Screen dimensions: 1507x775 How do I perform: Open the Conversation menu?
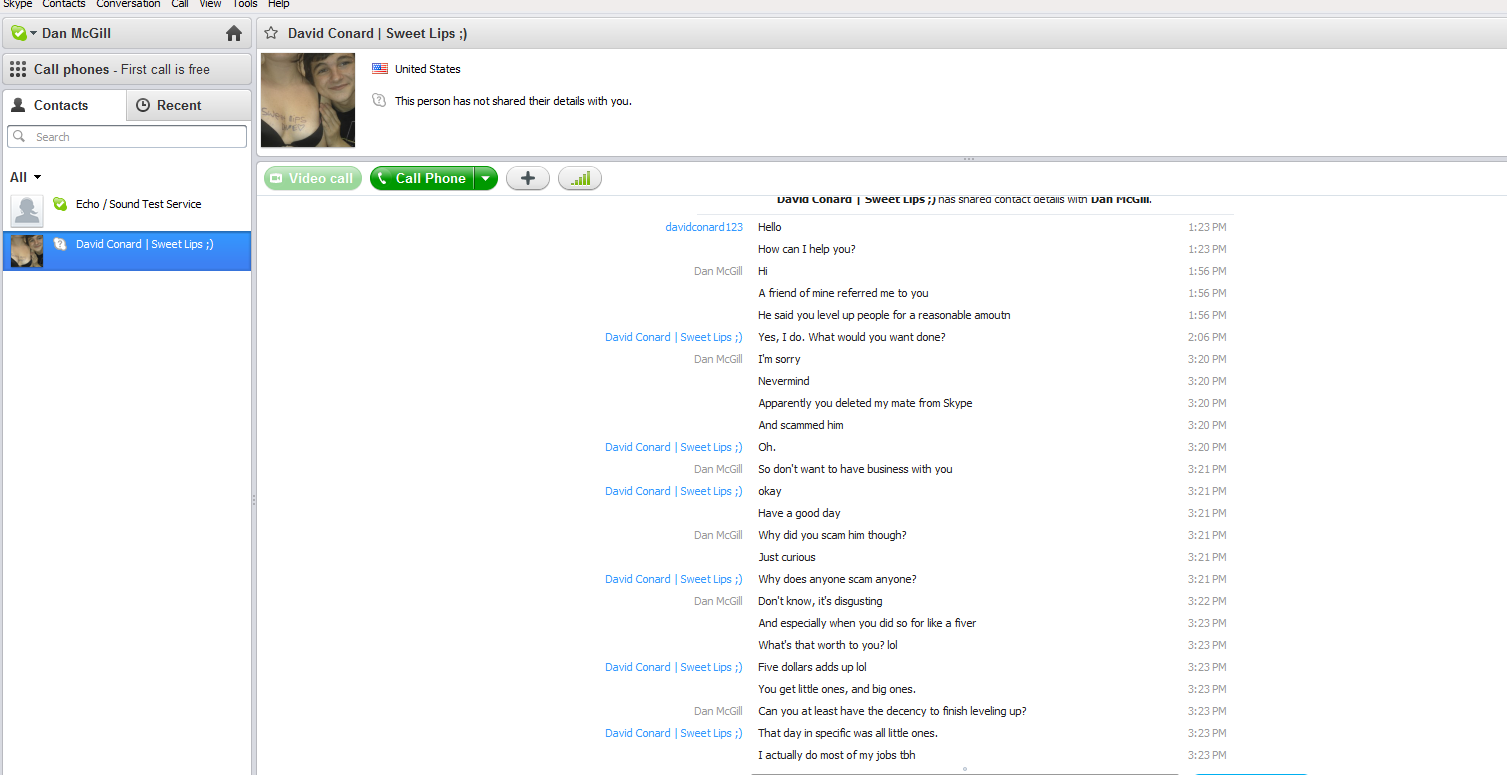pyautogui.click(x=128, y=4)
